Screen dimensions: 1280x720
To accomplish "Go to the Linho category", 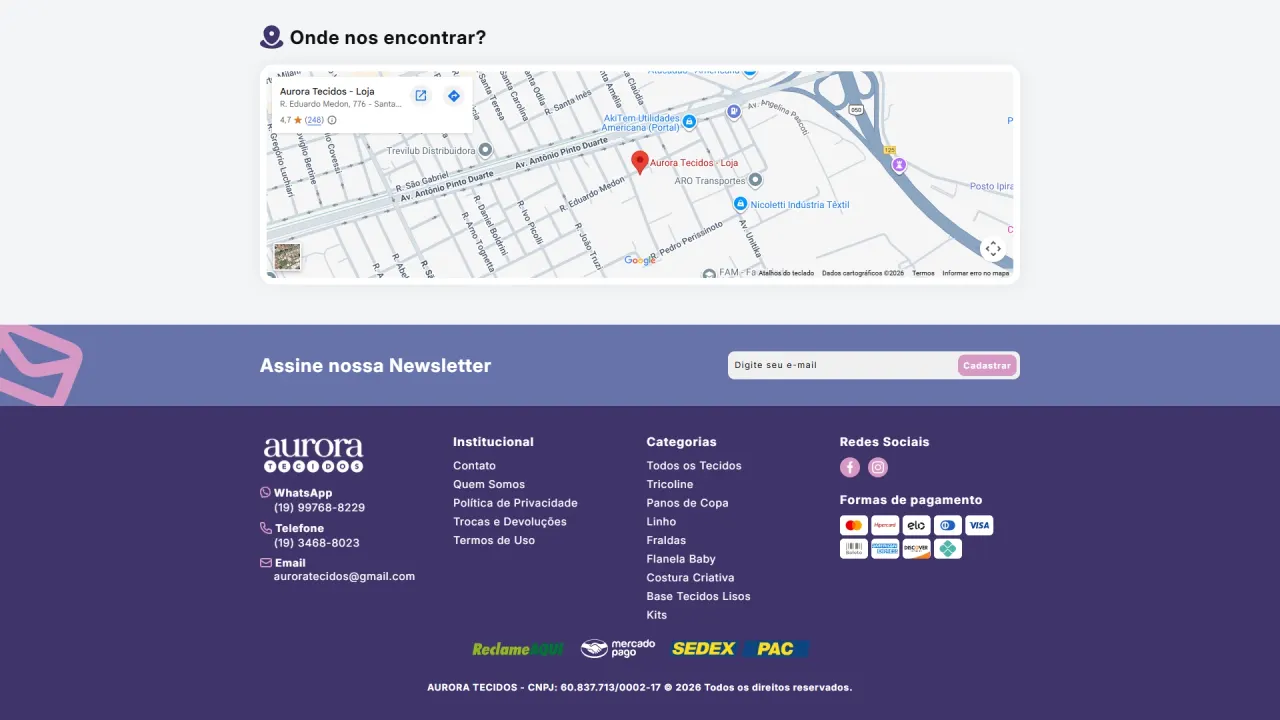I will pyautogui.click(x=661, y=522).
